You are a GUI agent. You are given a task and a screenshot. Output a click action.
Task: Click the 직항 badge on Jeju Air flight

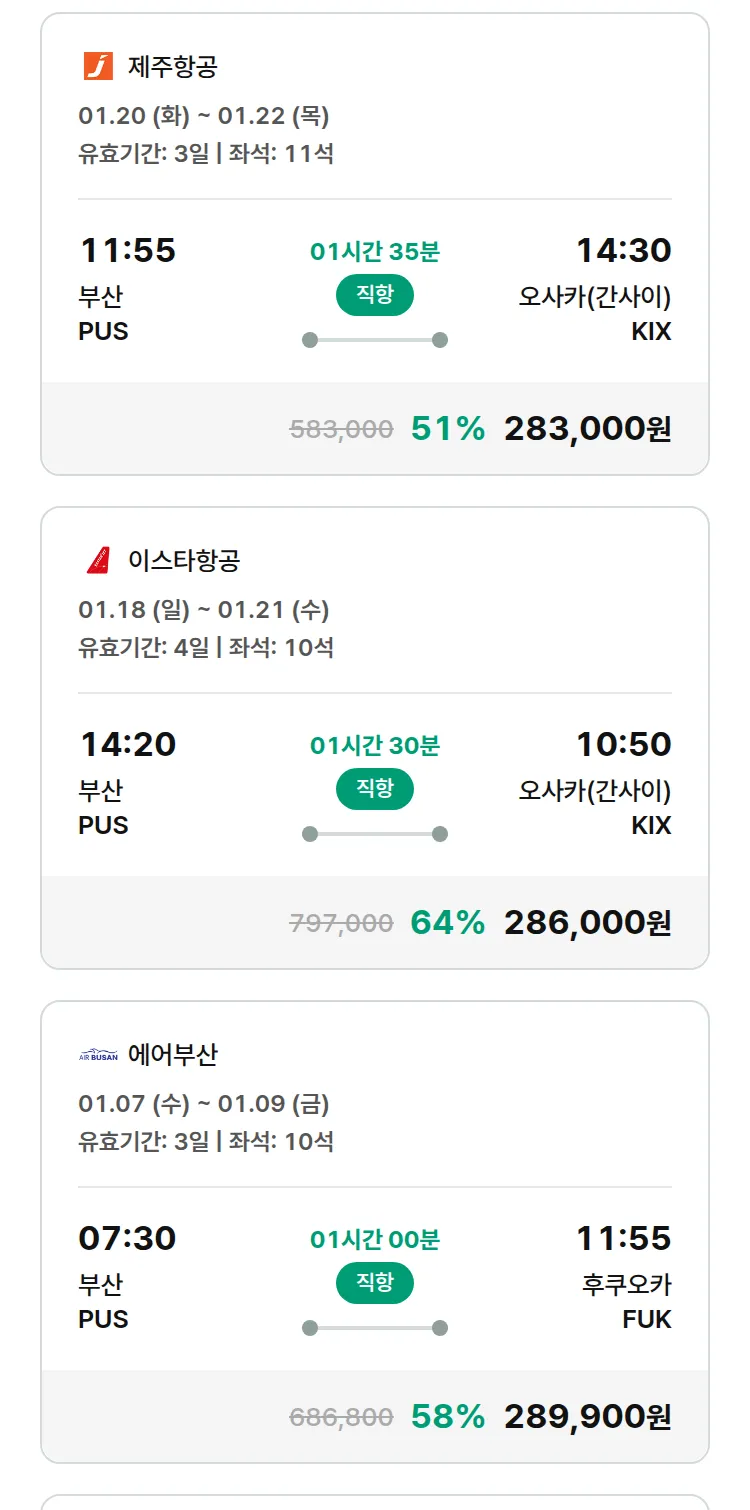click(375, 295)
